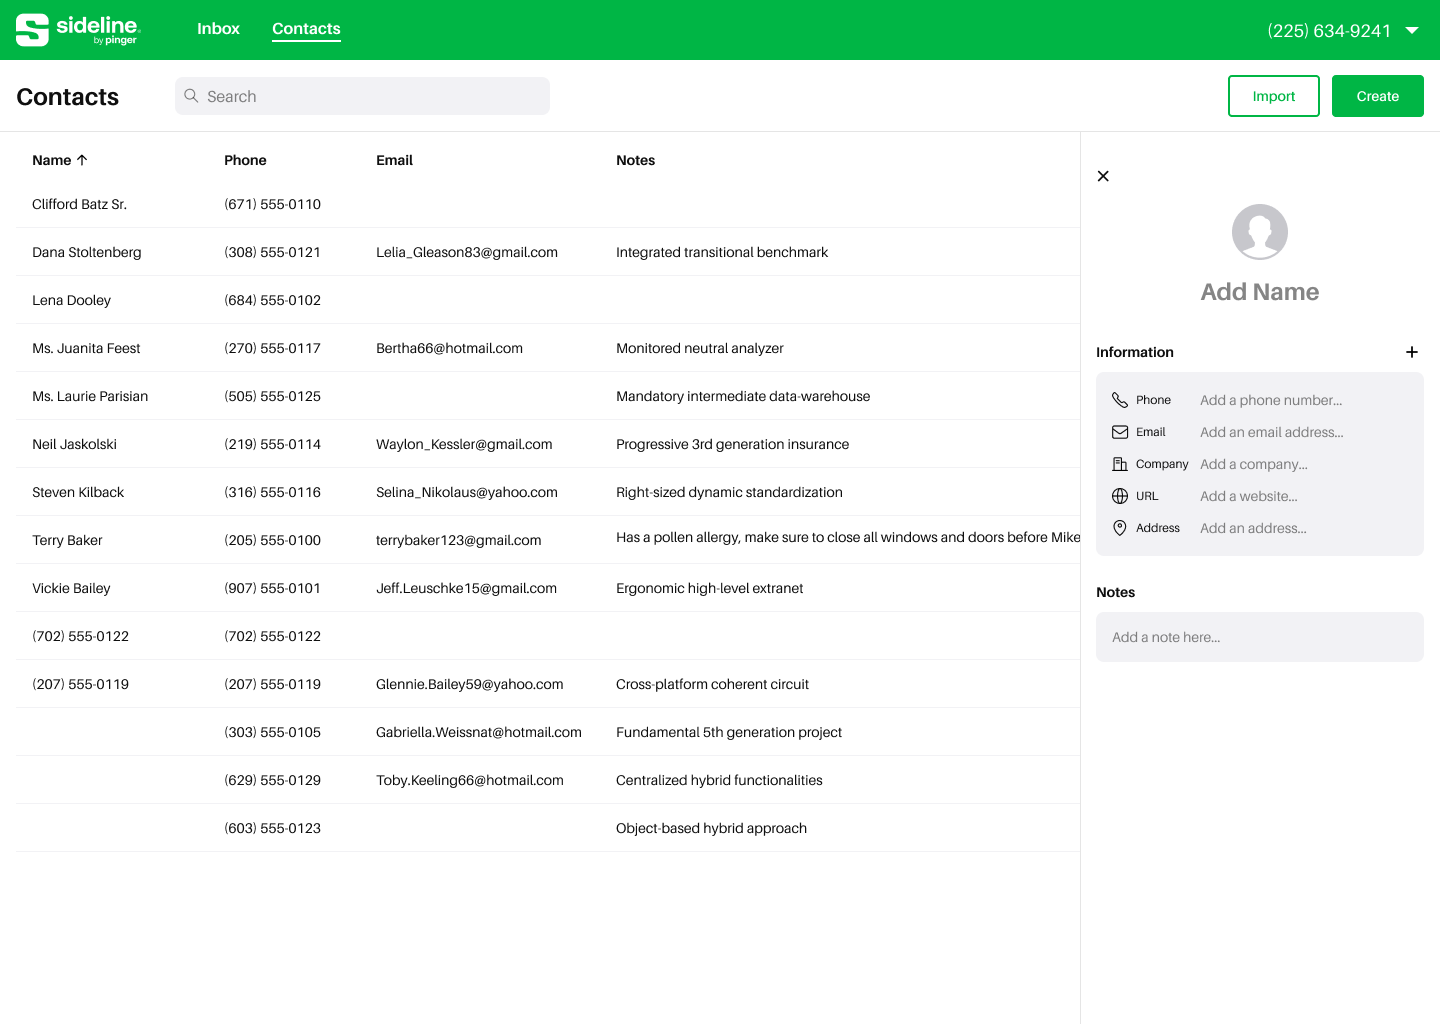Click the Add a note here box
The width and height of the screenshot is (1440, 1024).
(x=1260, y=637)
